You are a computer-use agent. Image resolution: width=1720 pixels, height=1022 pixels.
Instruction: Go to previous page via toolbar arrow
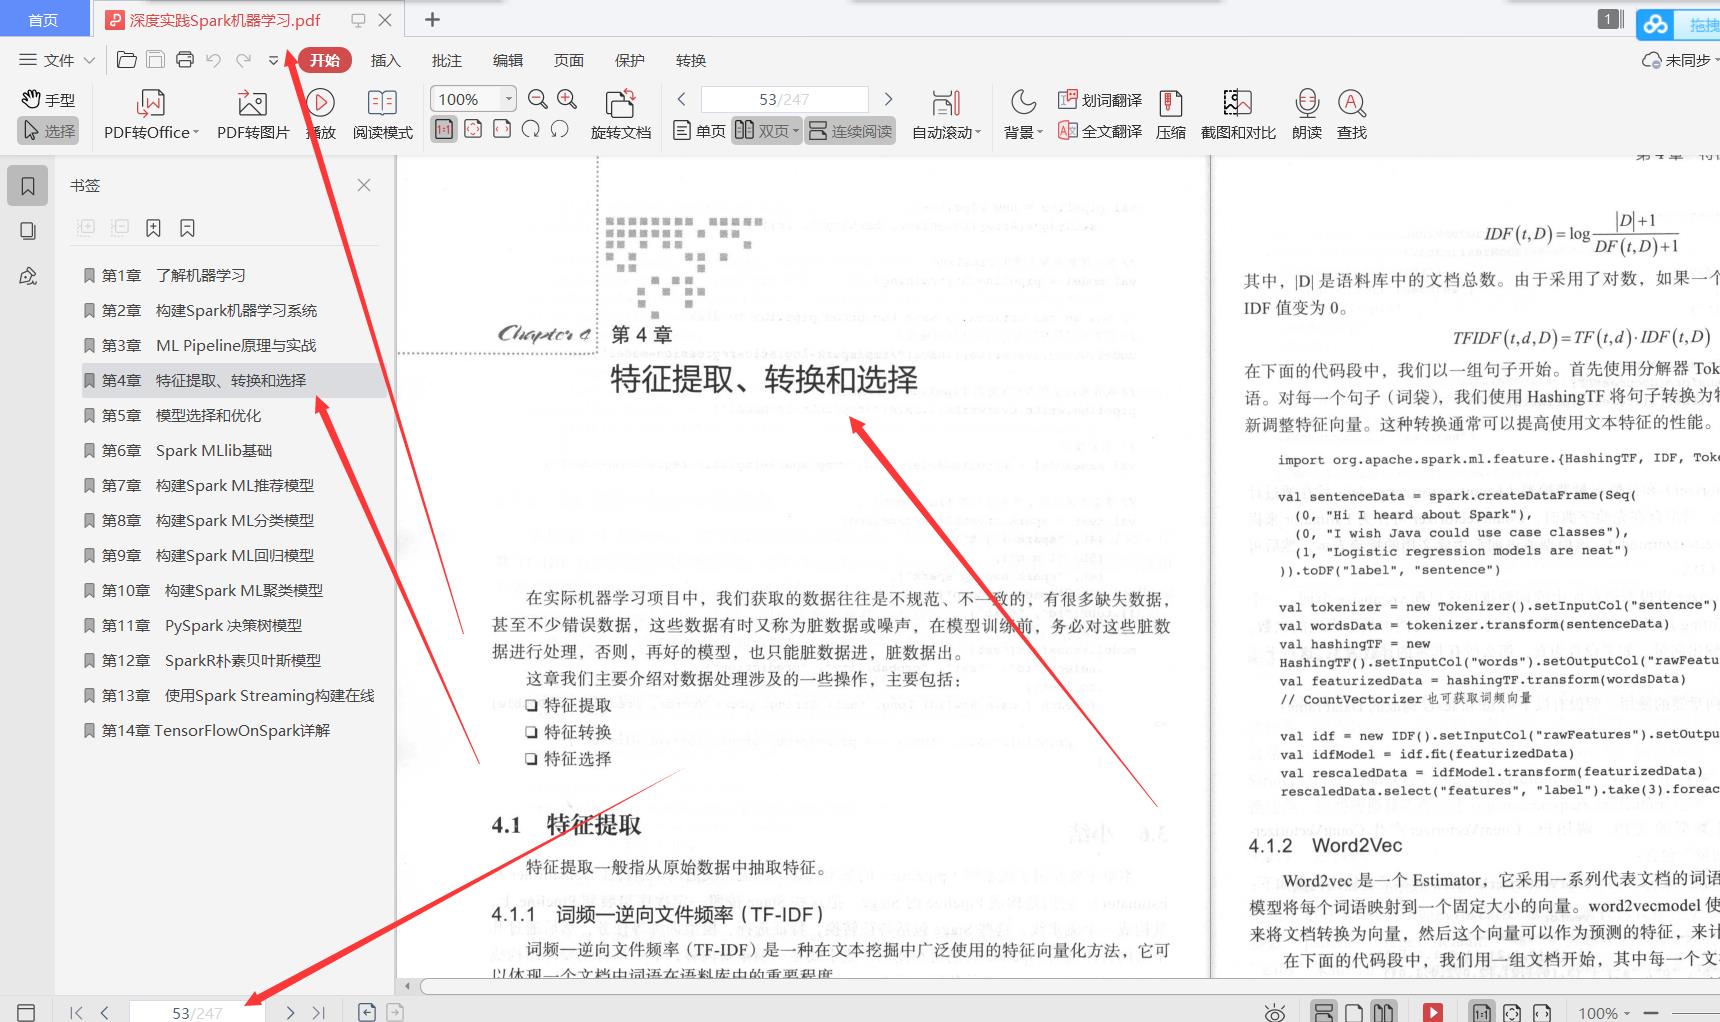(x=682, y=99)
